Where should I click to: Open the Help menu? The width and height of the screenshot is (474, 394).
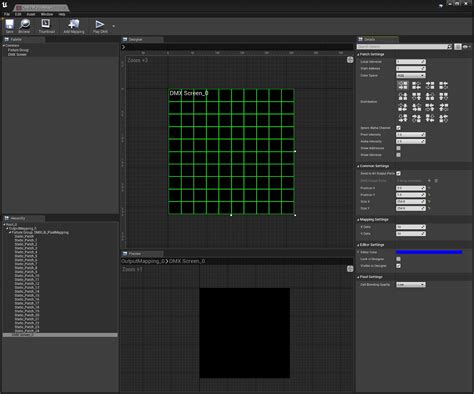[x=62, y=14]
